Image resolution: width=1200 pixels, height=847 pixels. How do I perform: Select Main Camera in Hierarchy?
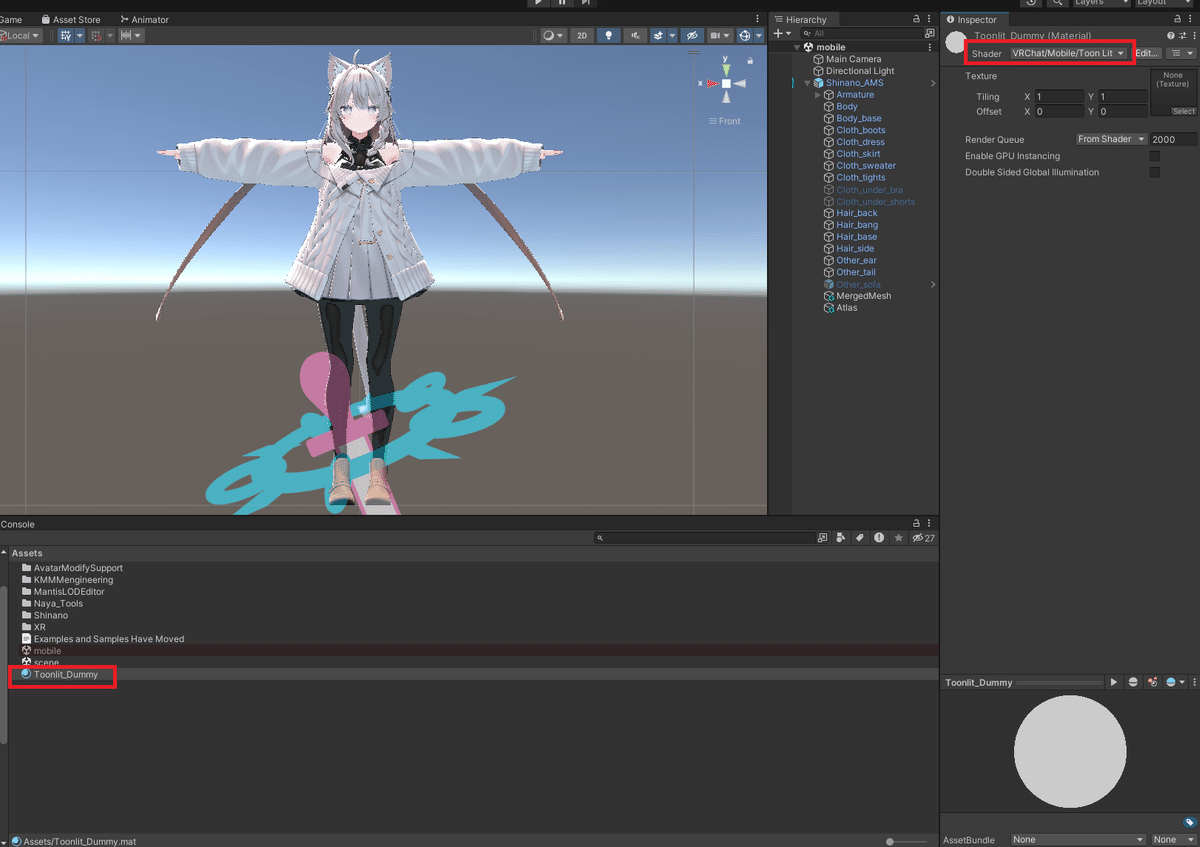tap(853, 59)
